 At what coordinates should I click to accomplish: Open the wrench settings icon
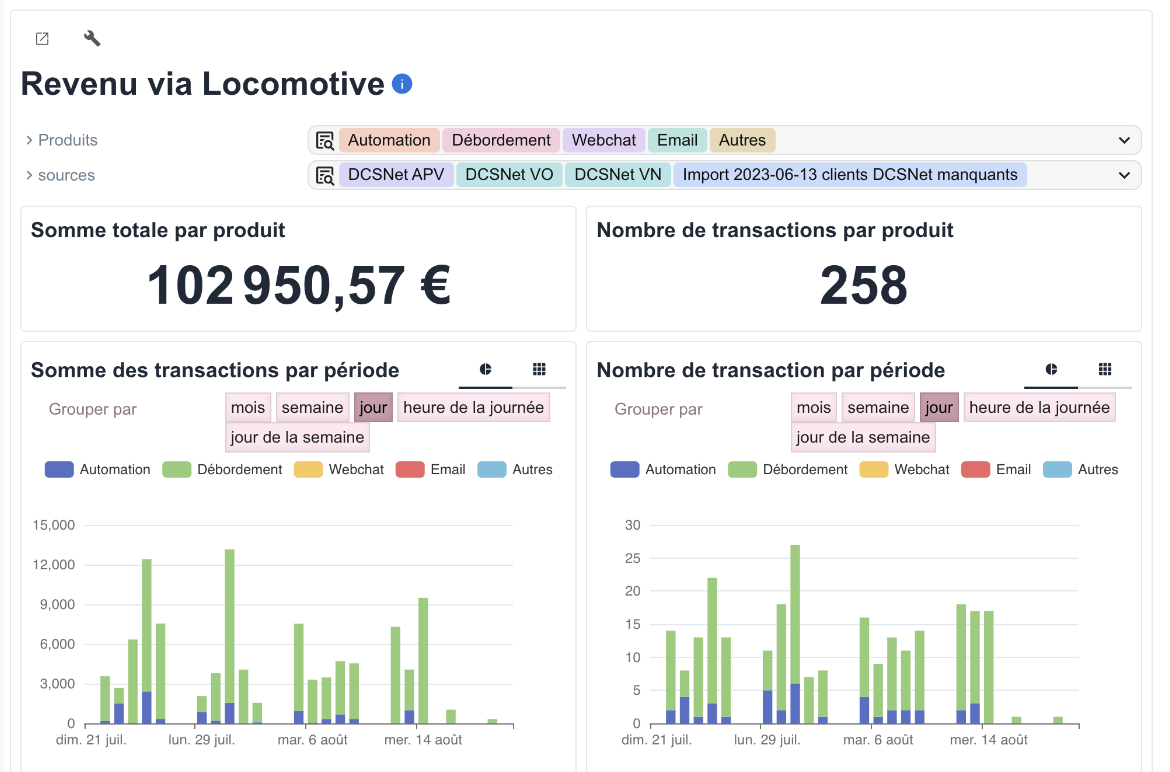coord(92,39)
